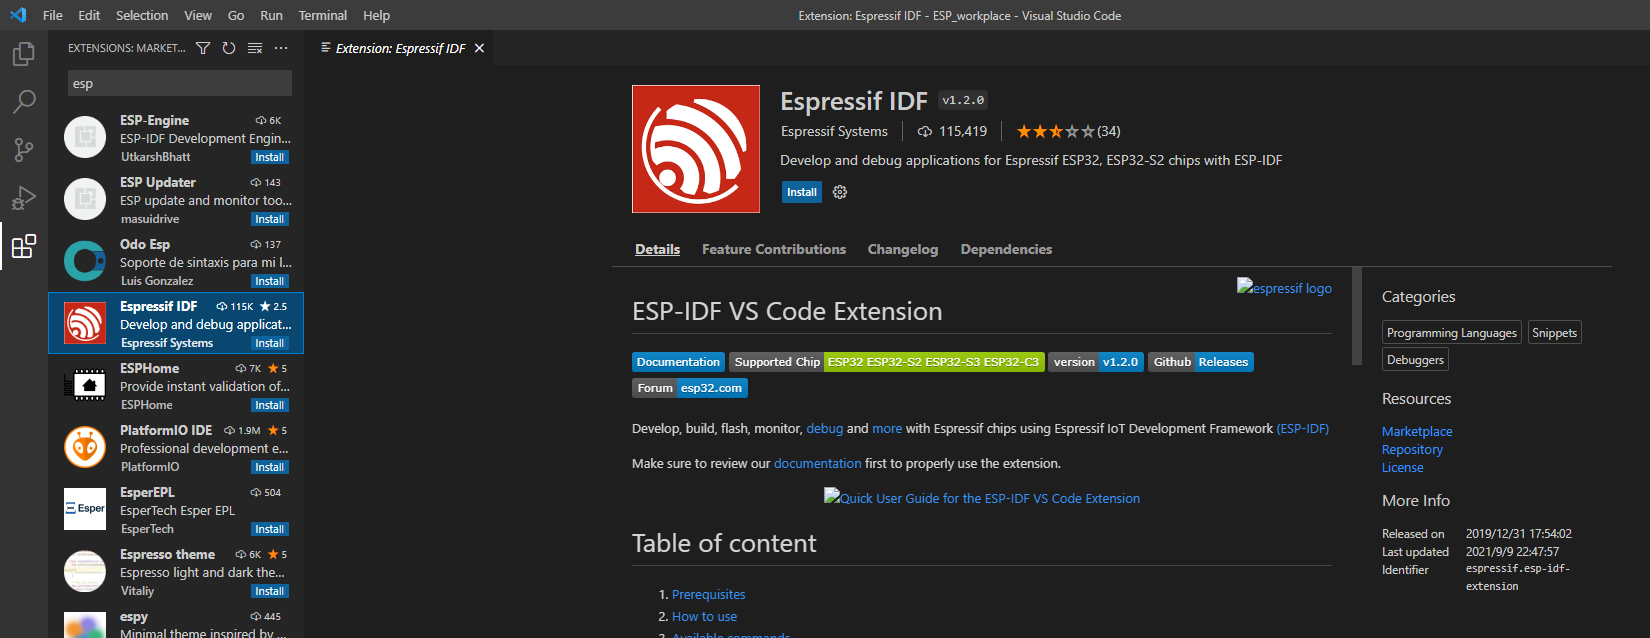The width and height of the screenshot is (1650, 638).
Task: Switch to the Dependencies tab
Action: click(1006, 249)
